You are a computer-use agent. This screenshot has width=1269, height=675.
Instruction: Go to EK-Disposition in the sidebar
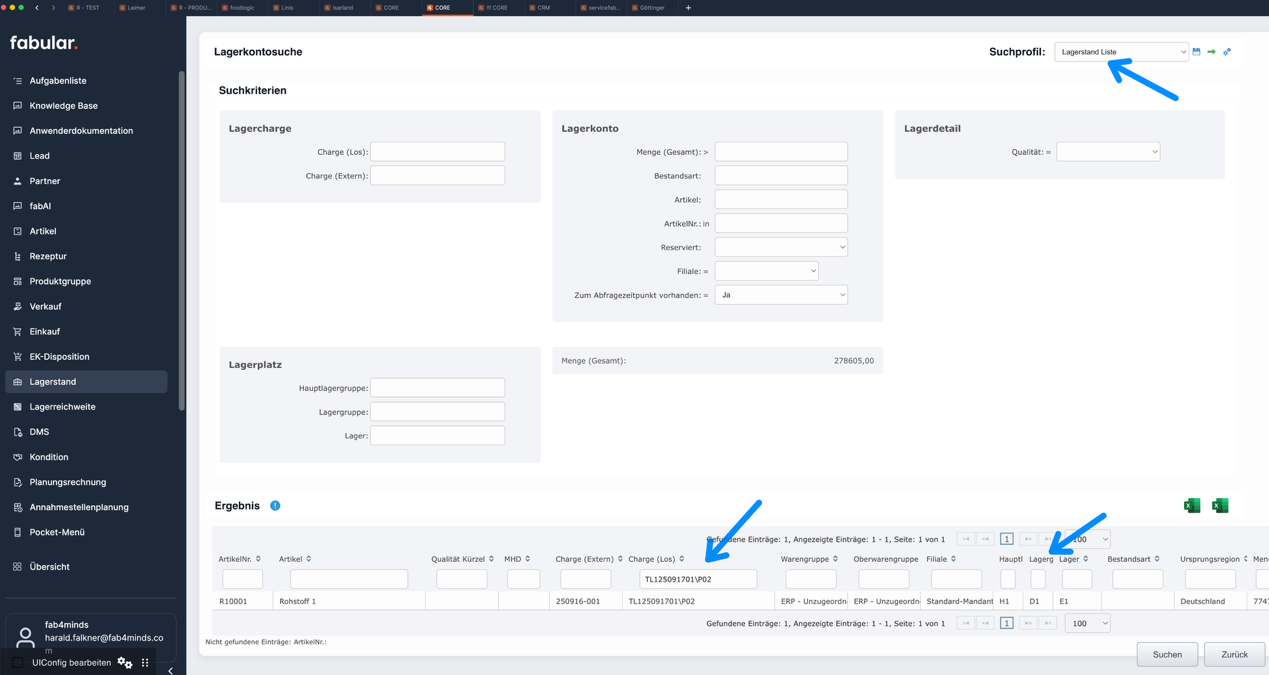(x=59, y=357)
